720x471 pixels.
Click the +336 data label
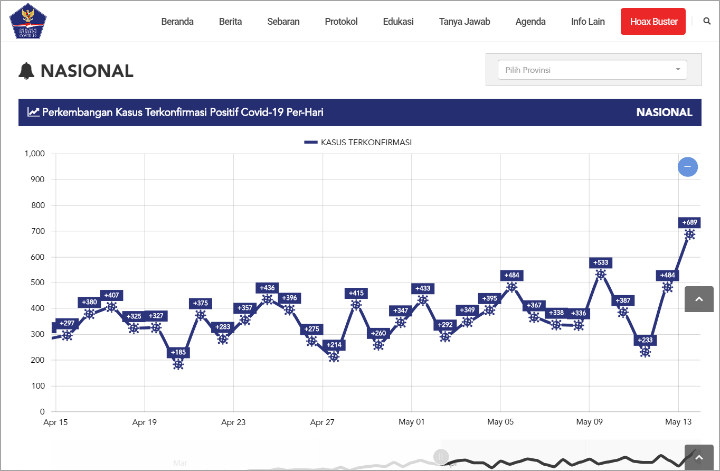[x=579, y=313]
